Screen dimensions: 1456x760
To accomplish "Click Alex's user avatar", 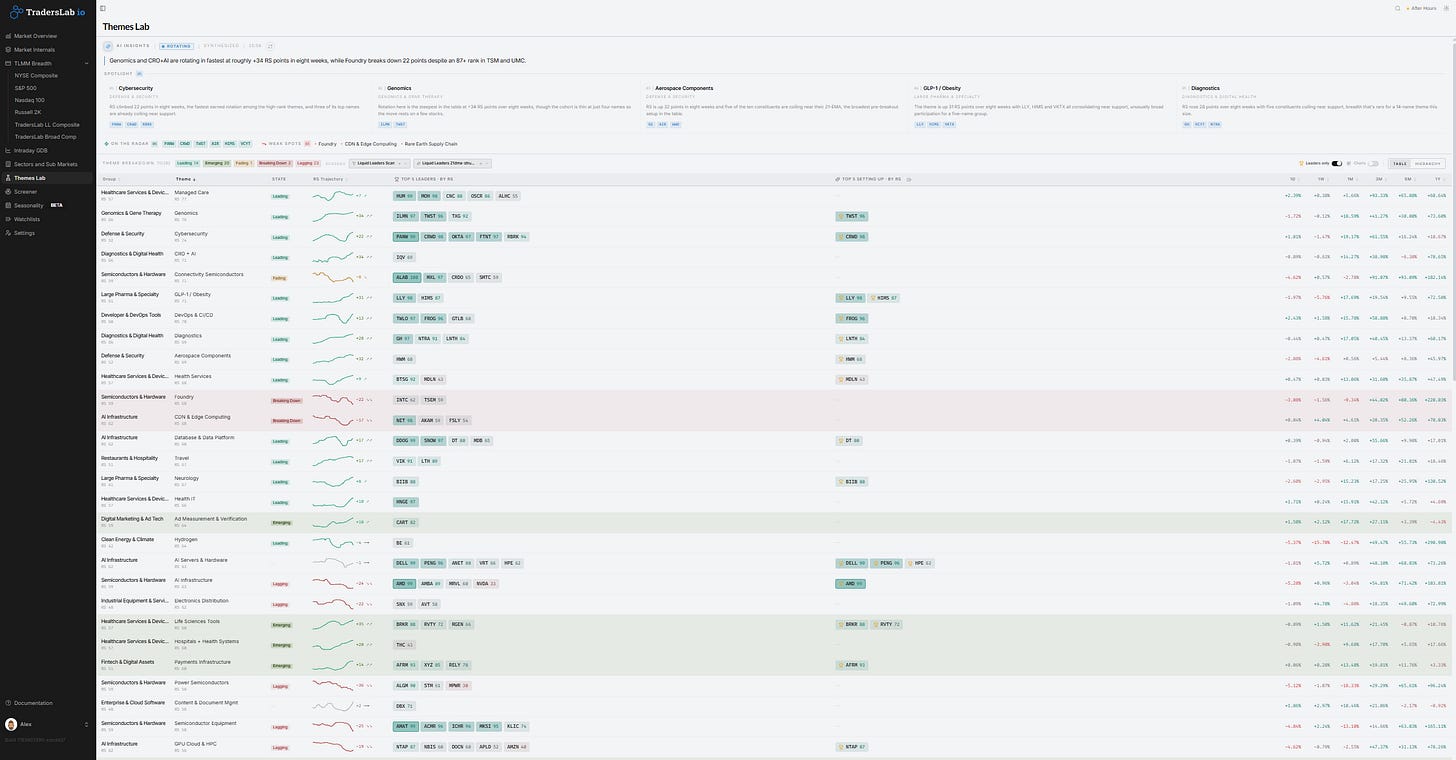I will (x=11, y=724).
